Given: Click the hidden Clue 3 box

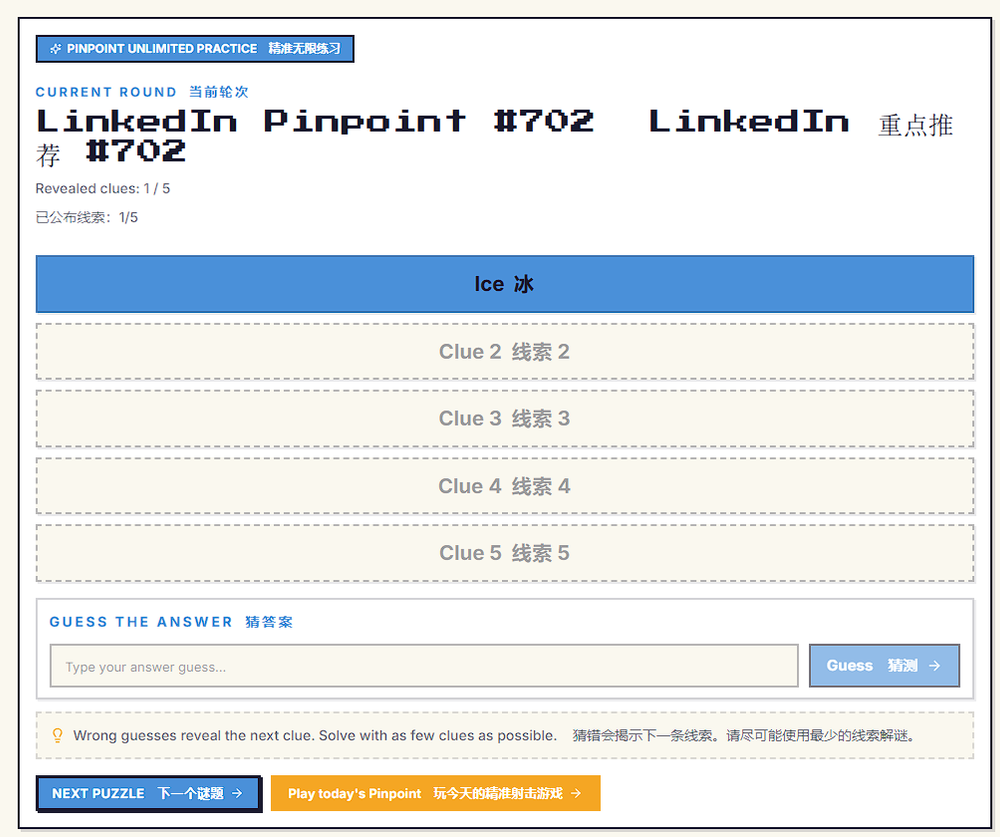Looking at the screenshot, I should [504, 418].
